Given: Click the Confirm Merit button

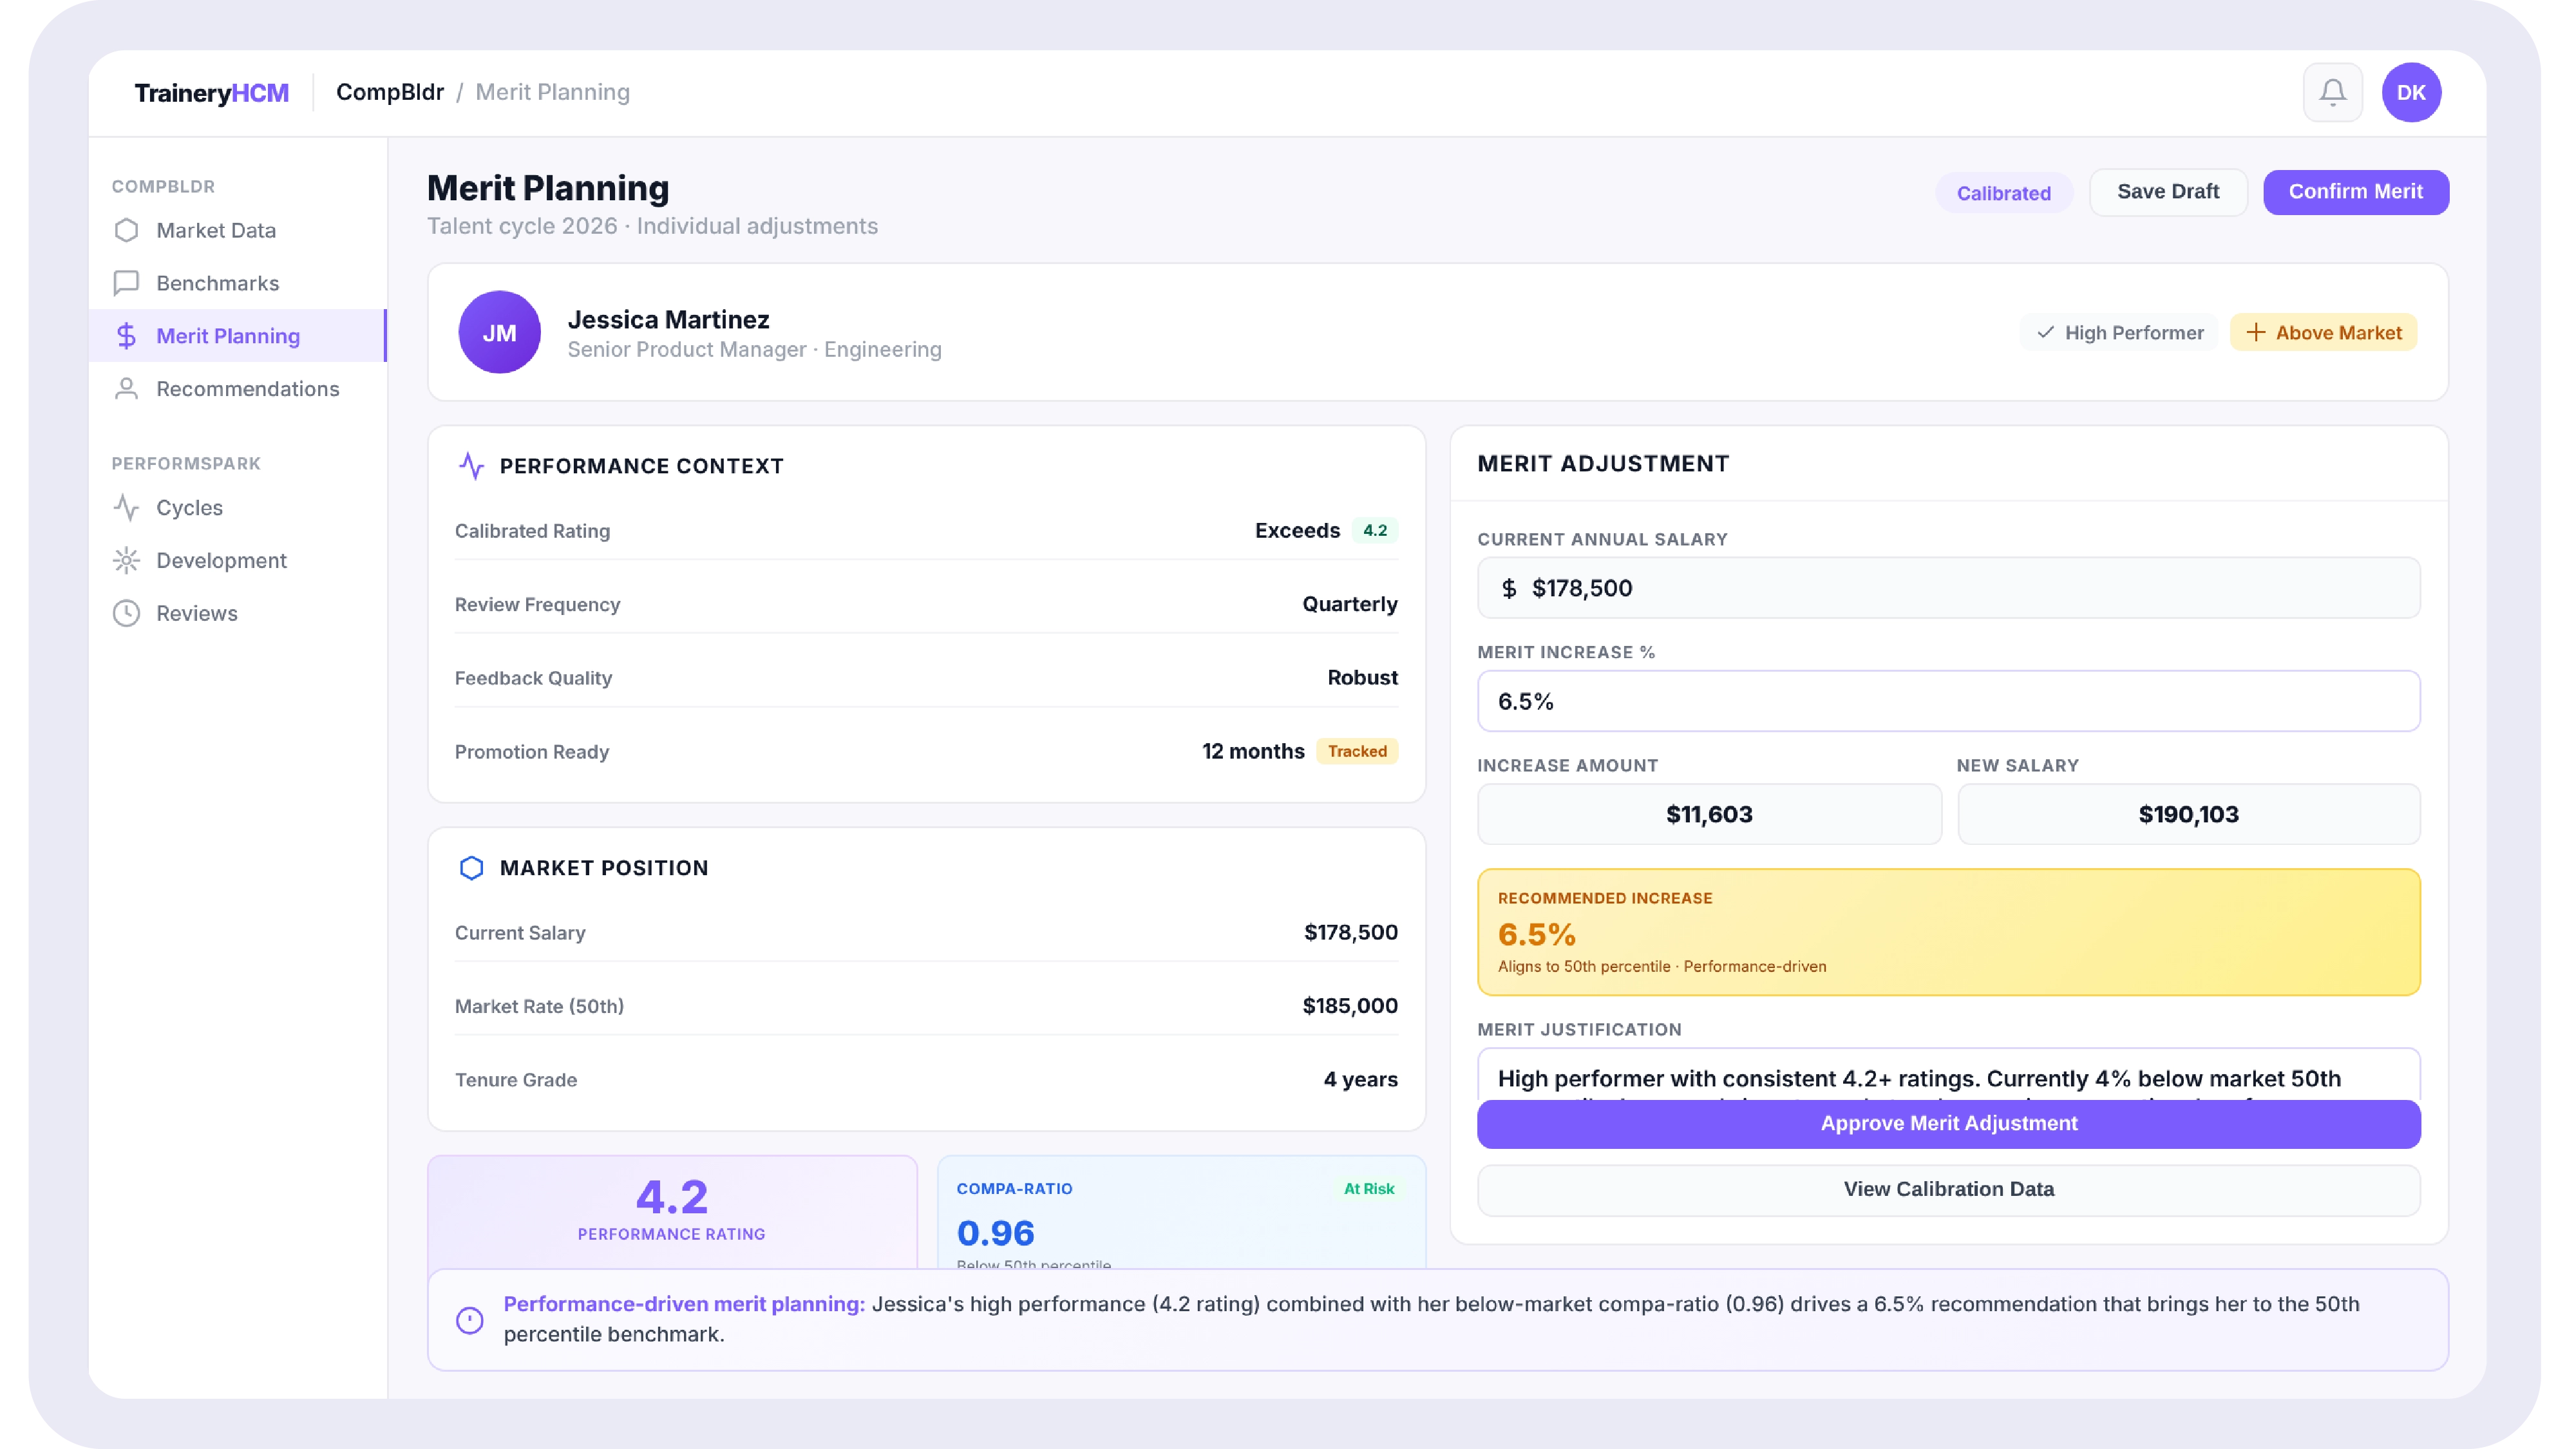Looking at the screenshot, I should point(2355,192).
